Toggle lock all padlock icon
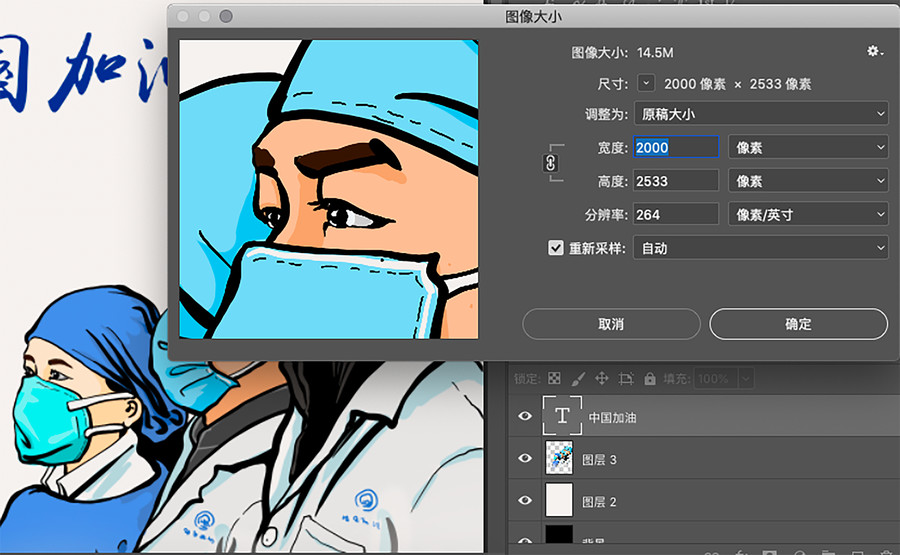The width and height of the screenshot is (900, 555). click(650, 378)
